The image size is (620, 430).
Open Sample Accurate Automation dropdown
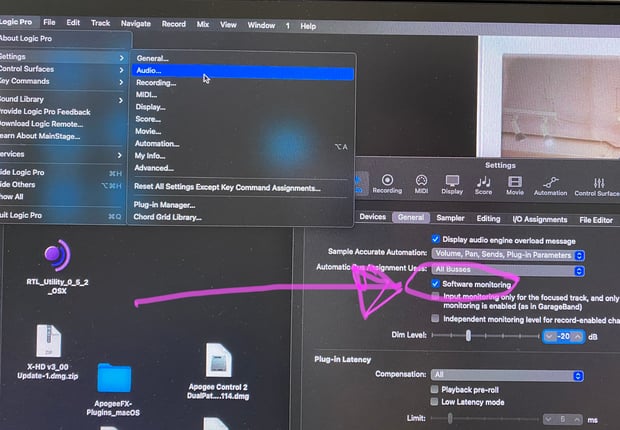508,255
